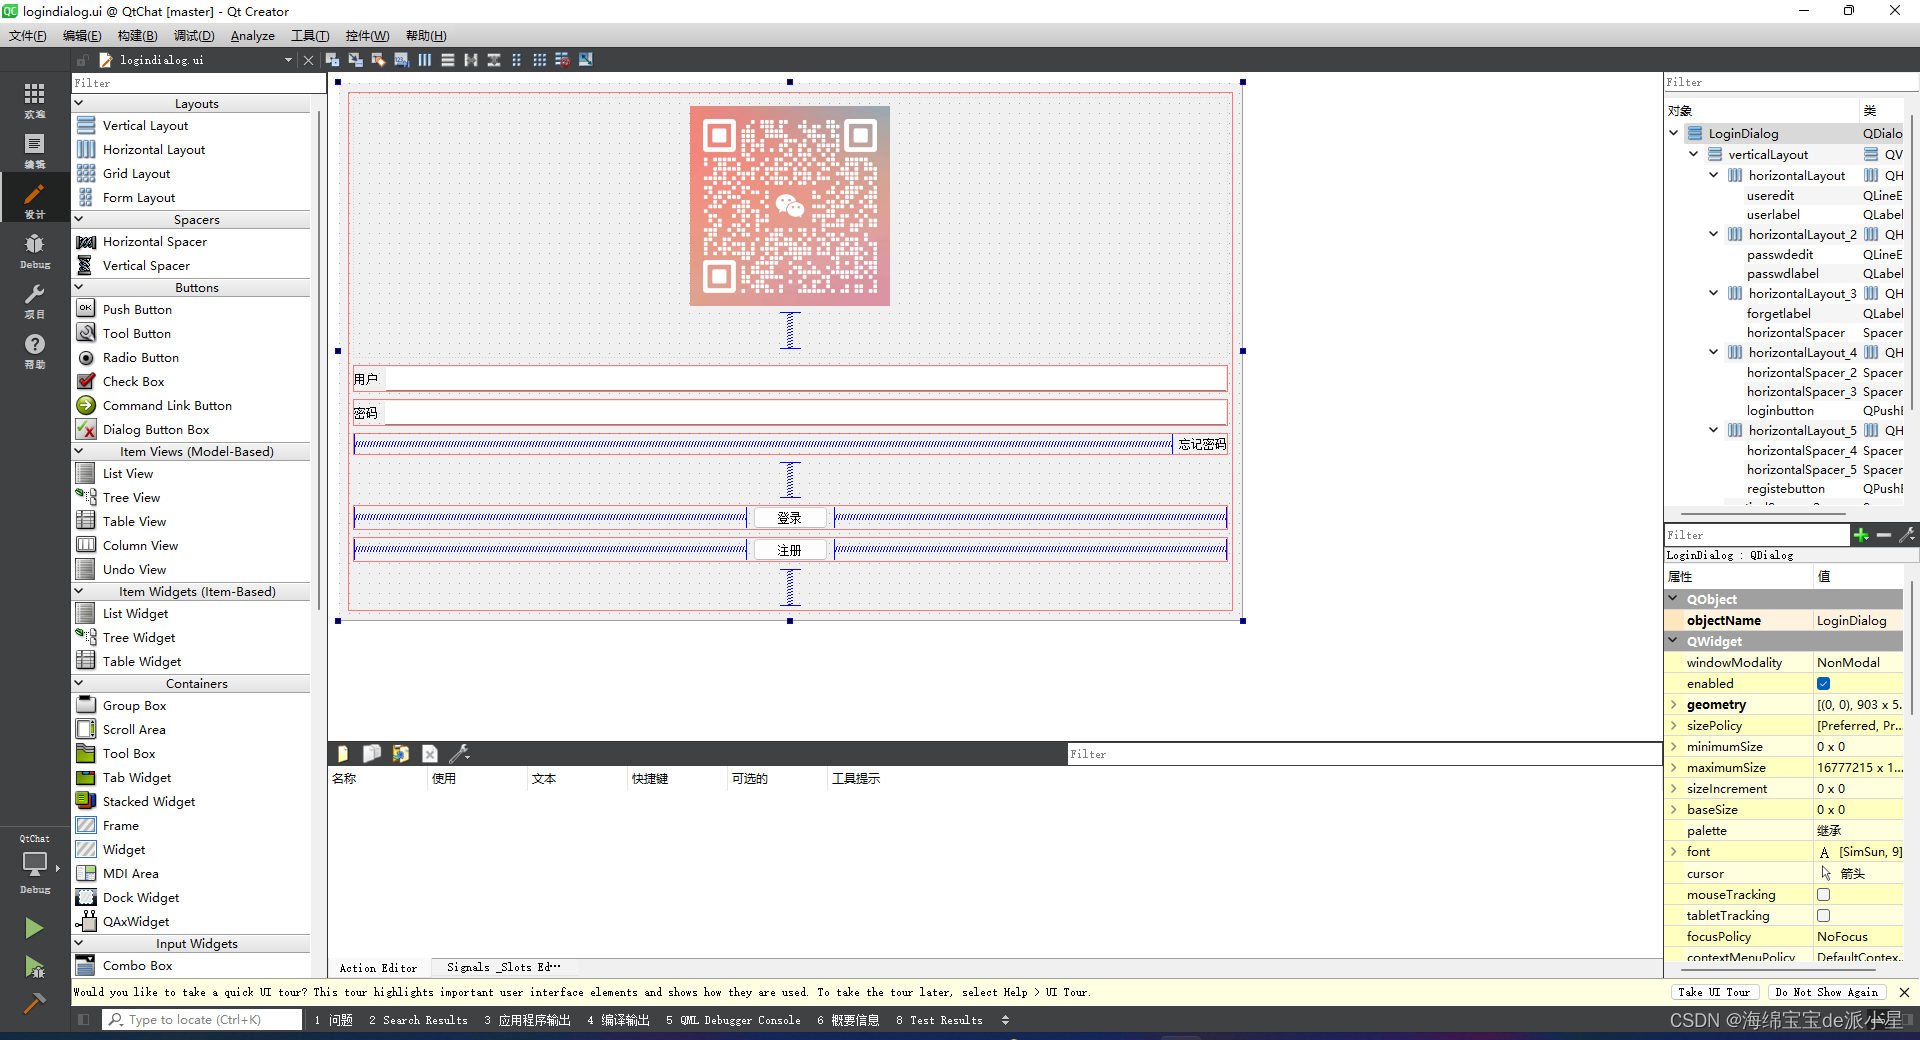Switch to Edit Widgets mode in the toolbar

pyautogui.click(x=332, y=60)
